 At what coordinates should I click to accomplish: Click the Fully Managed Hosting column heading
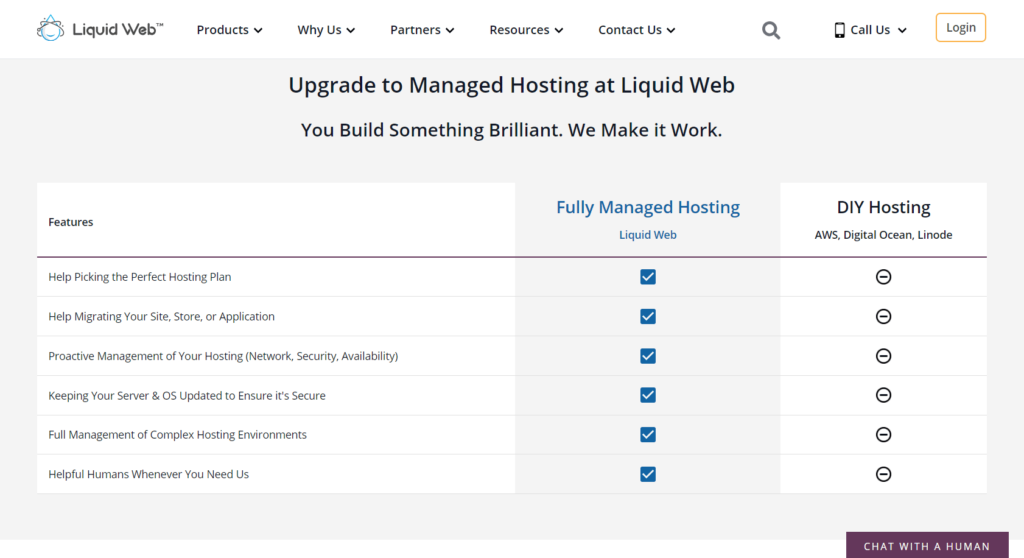click(648, 207)
